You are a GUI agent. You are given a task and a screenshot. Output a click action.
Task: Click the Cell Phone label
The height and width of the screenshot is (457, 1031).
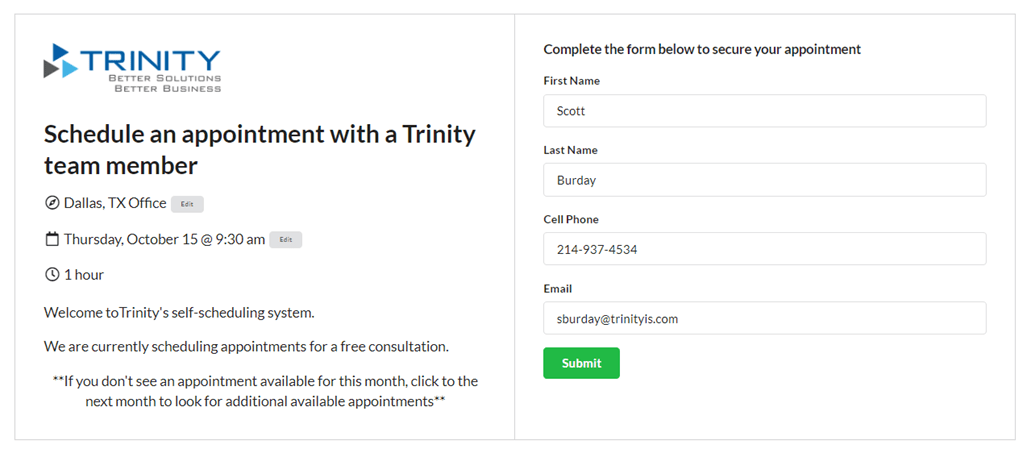[x=571, y=219]
